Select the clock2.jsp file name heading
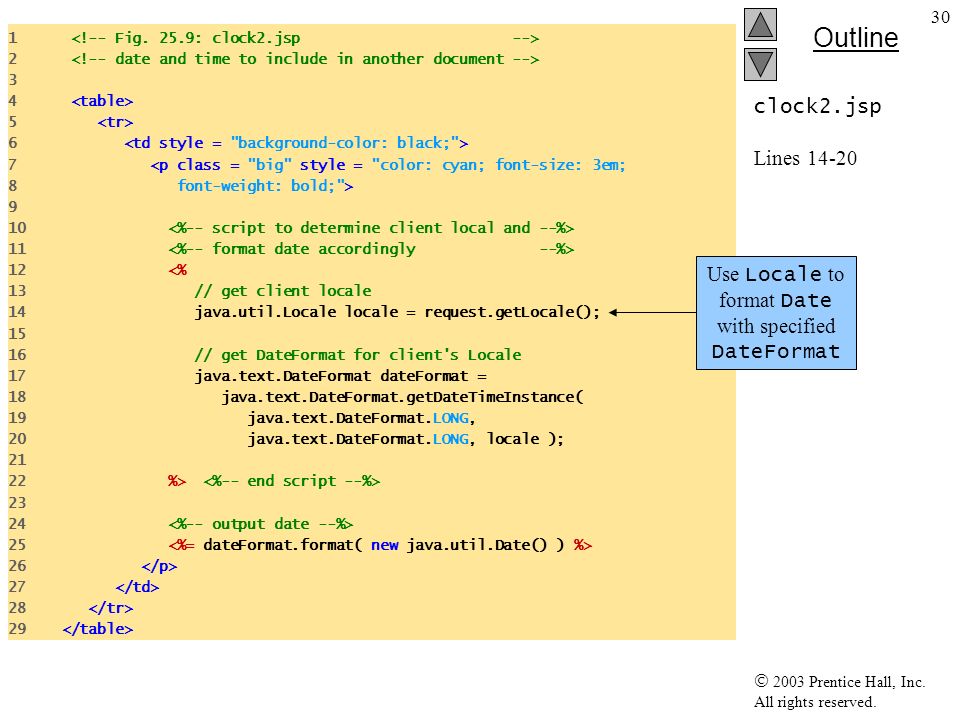The height and width of the screenshot is (720, 960). [817, 106]
